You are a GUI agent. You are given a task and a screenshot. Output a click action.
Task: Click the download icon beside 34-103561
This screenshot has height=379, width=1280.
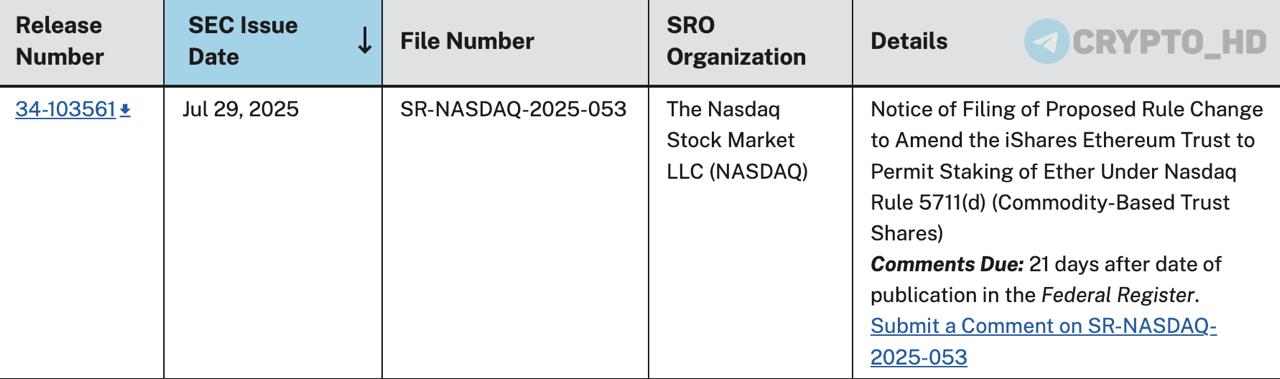coord(125,111)
